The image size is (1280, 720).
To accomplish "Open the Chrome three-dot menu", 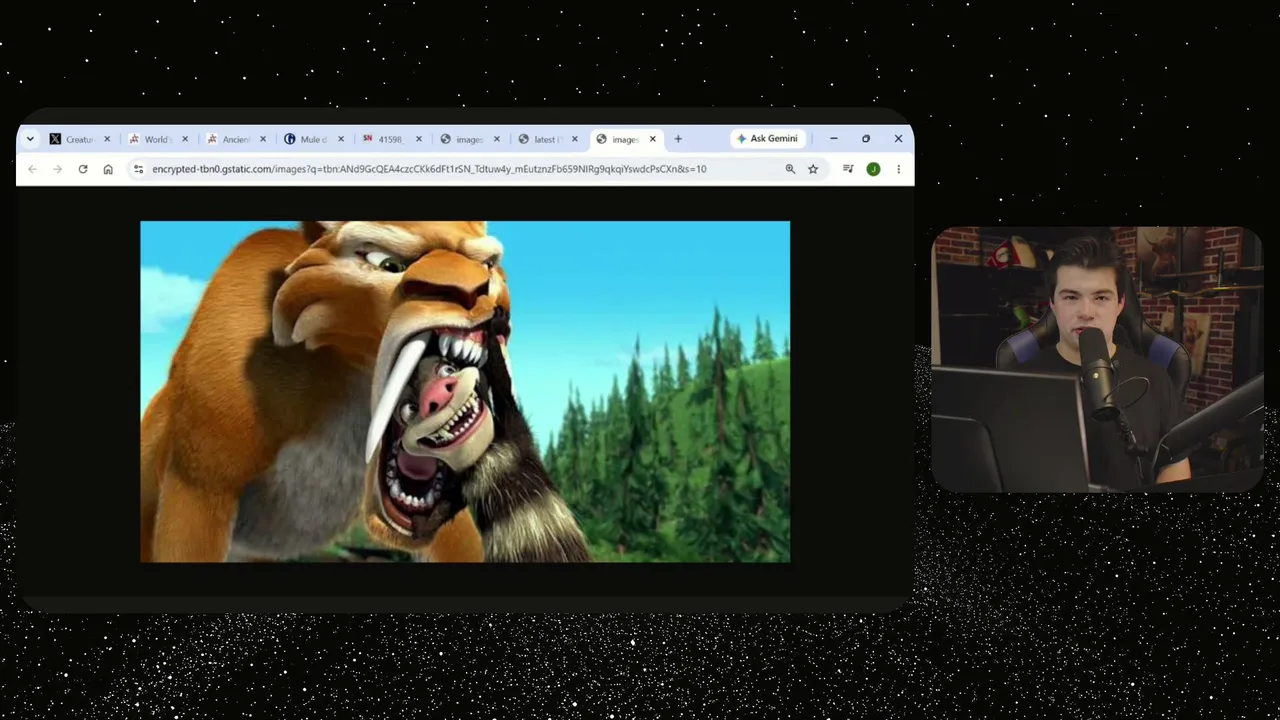I will point(898,169).
